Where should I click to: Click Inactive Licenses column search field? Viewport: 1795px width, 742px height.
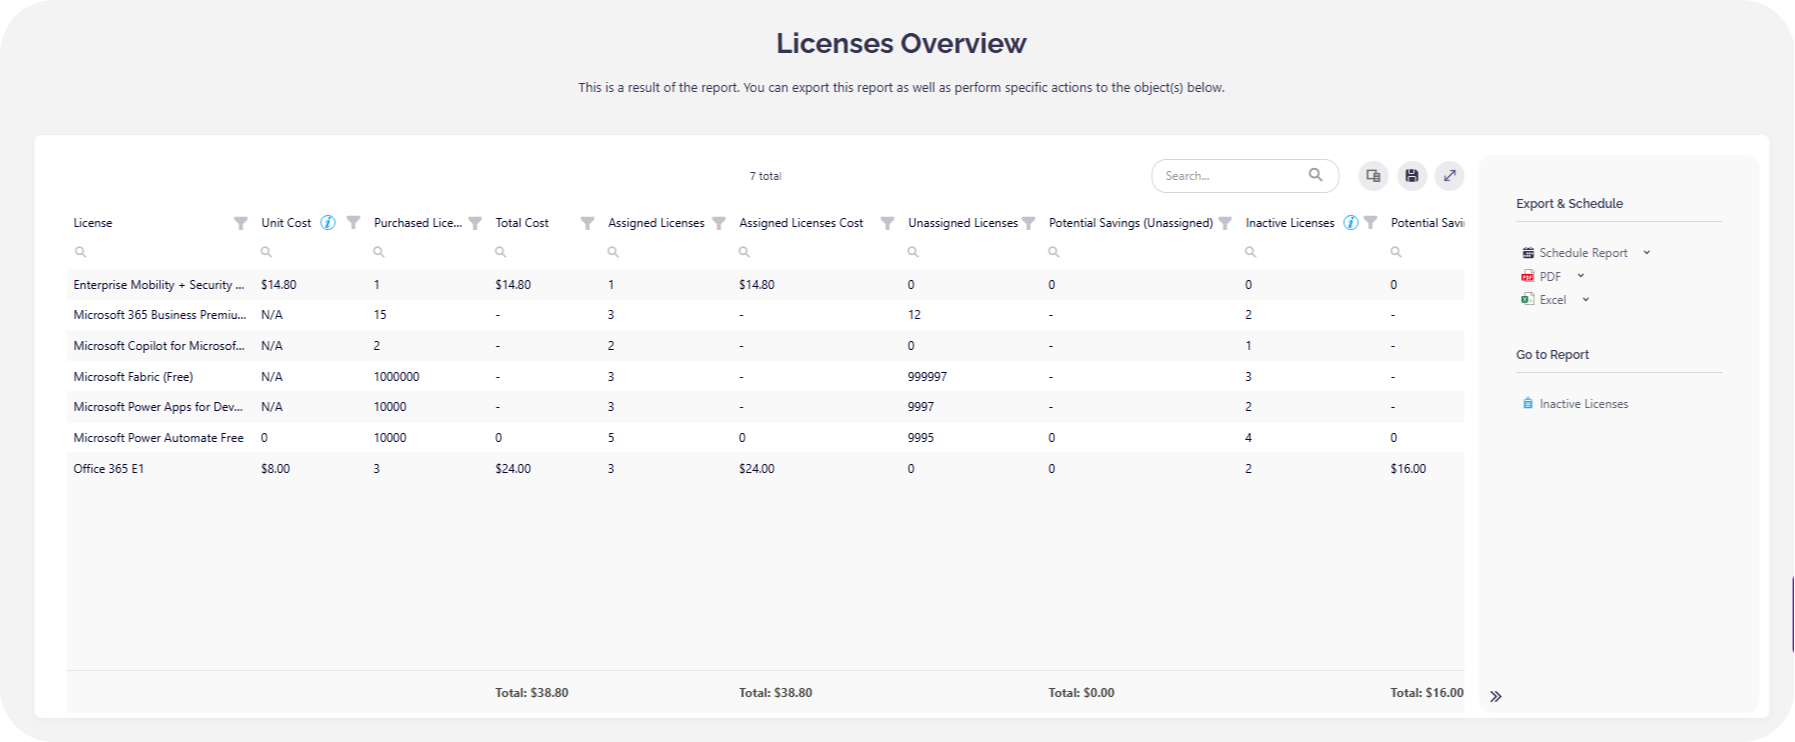[1311, 252]
